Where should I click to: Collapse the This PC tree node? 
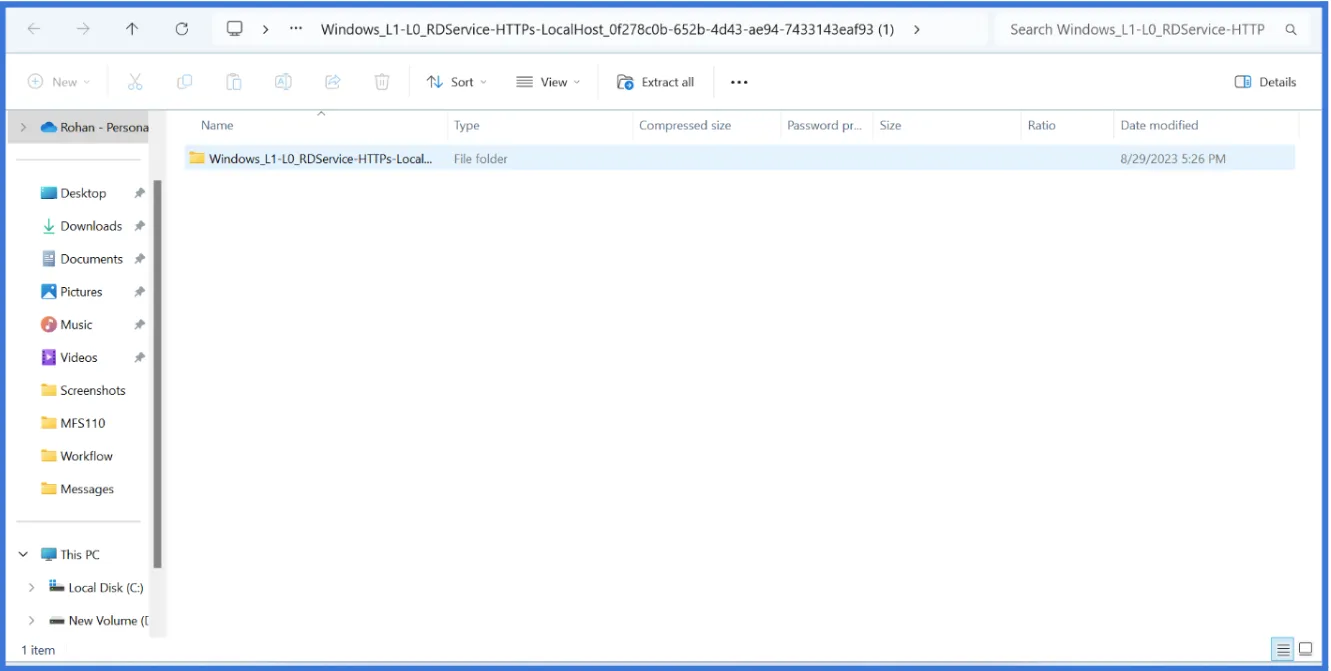(24, 555)
